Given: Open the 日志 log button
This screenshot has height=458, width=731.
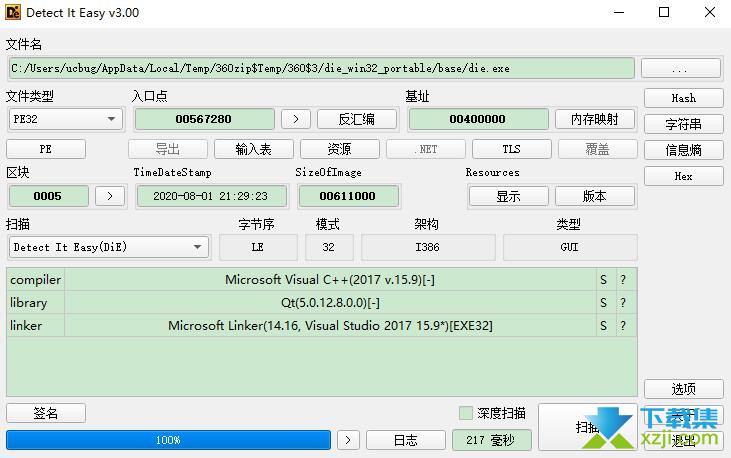Looking at the screenshot, I should point(406,440).
